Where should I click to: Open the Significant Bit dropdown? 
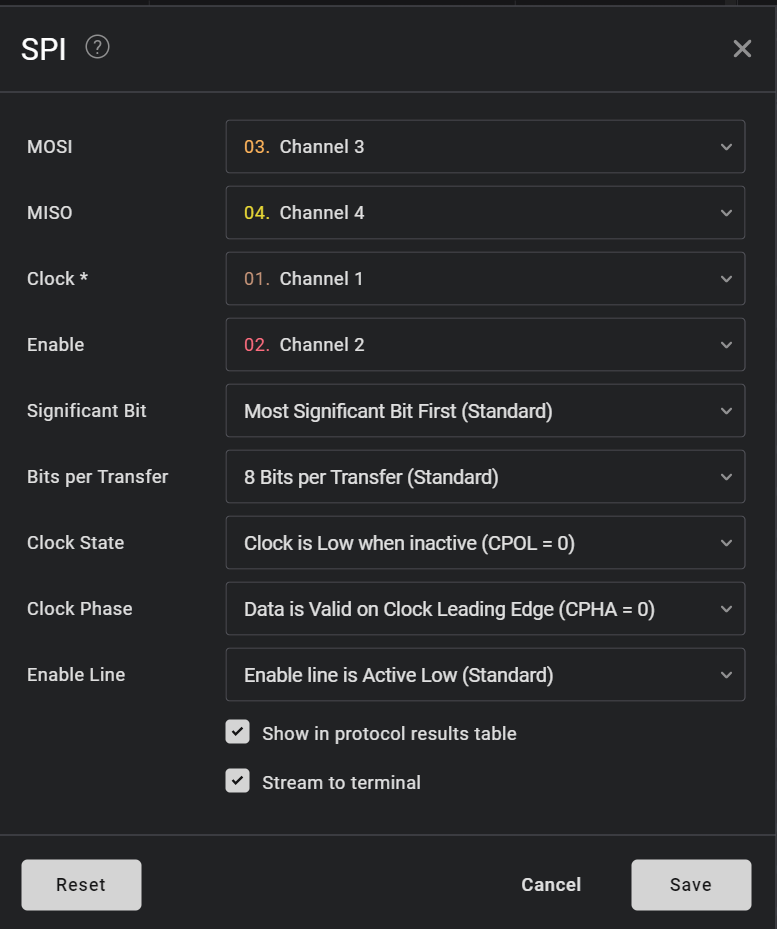485,411
